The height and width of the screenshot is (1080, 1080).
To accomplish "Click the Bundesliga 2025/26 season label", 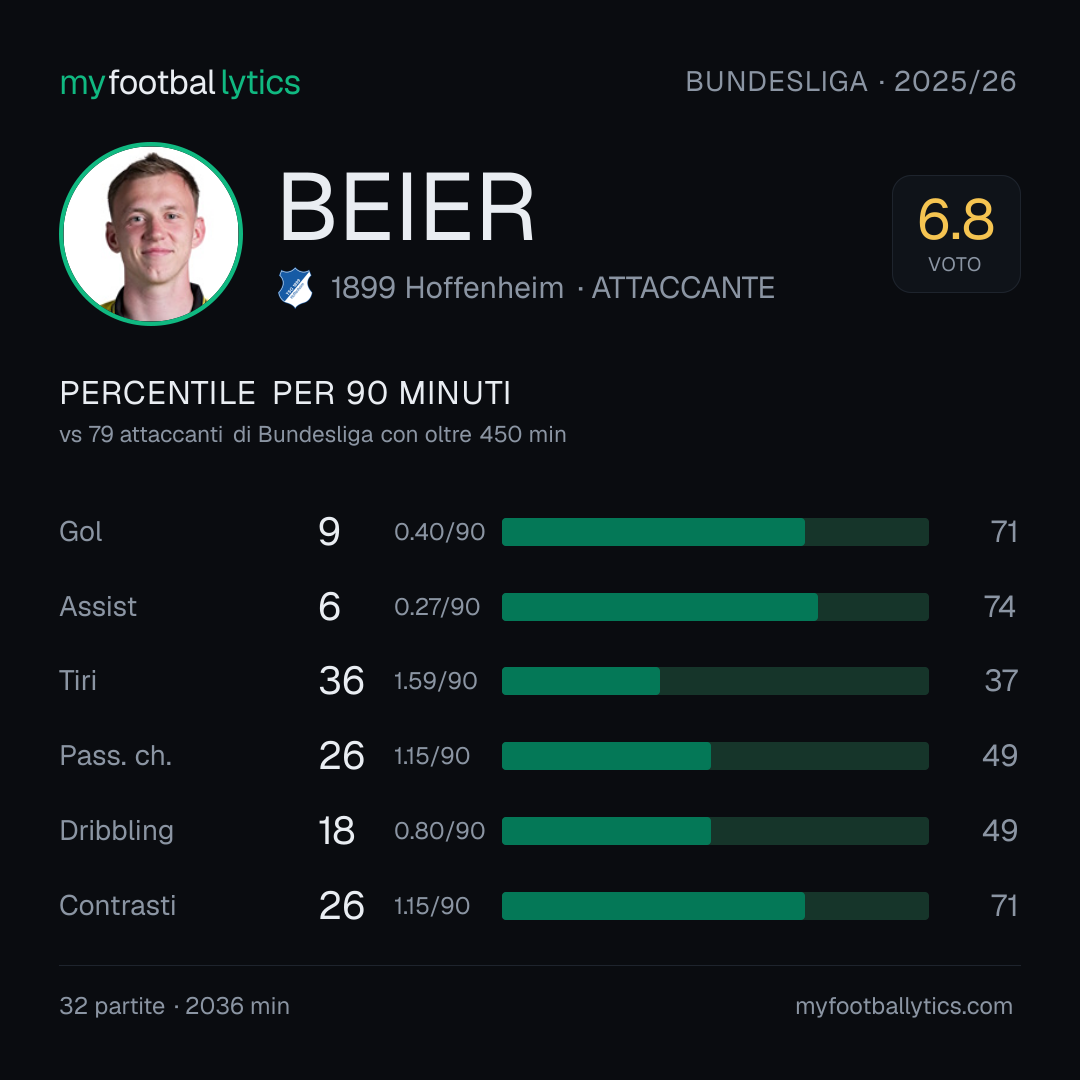I will pyautogui.click(x=851, y=82).
